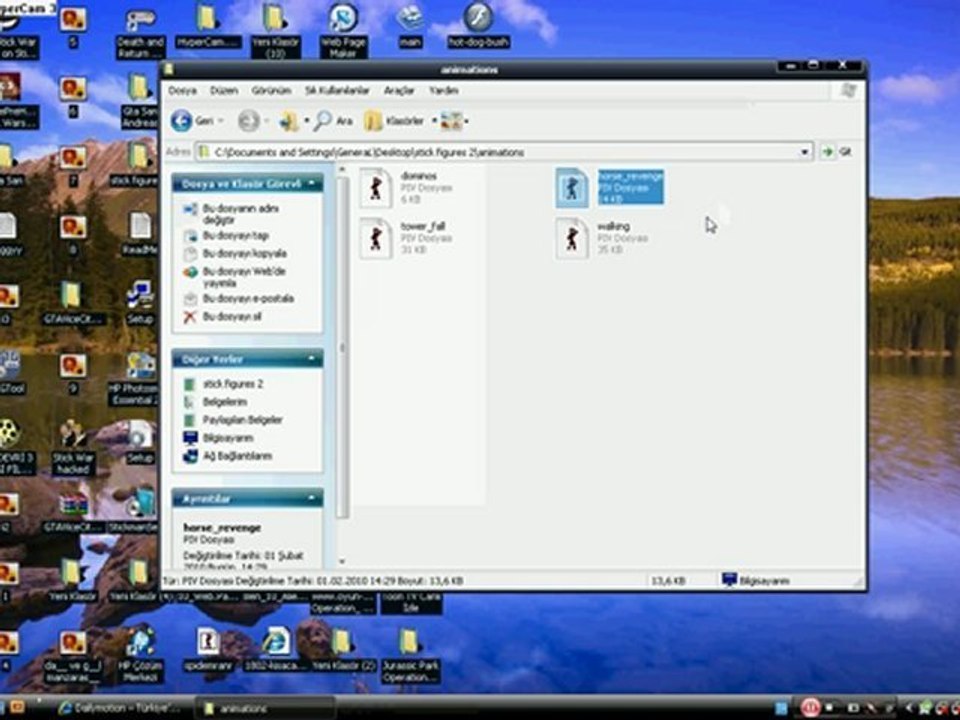This screenshot has width=960, height=720.
Task: Open Bilgisayarım from Diğer Yerler
Action: (x=228, y=438)
